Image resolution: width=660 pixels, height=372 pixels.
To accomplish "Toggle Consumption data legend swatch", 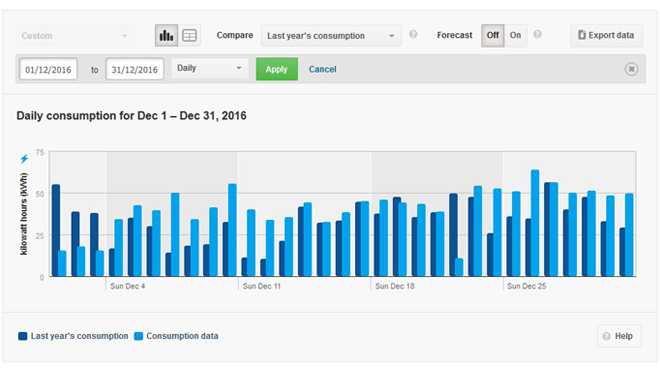I will click(138, 336).
